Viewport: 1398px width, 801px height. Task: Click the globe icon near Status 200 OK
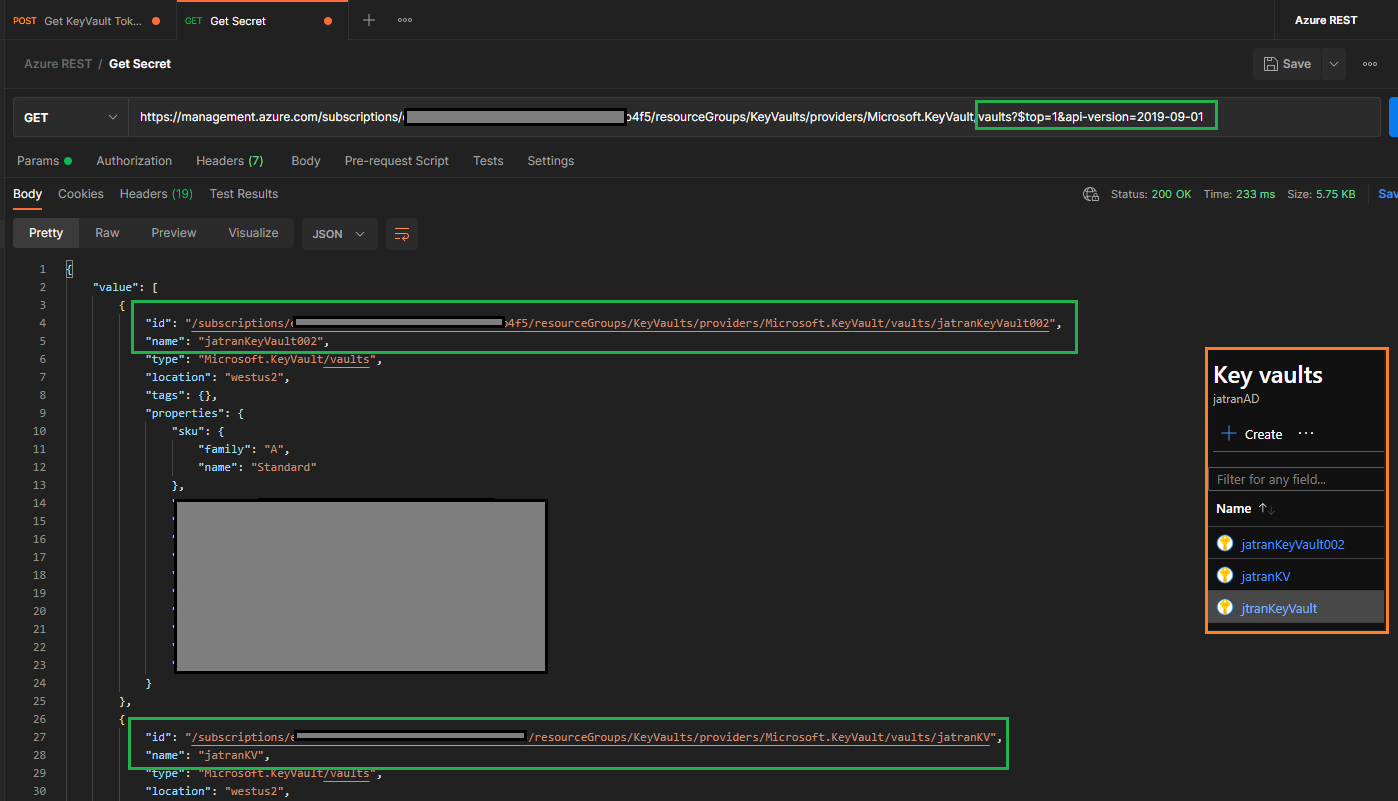1090,194
